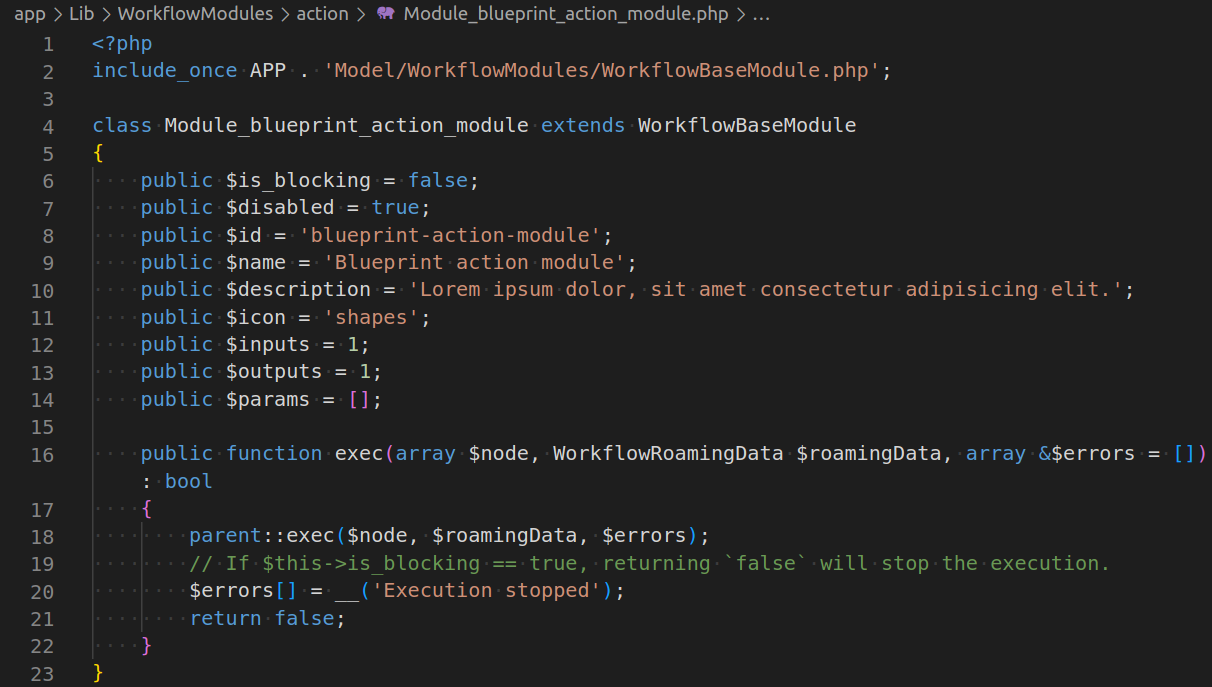
Task: Click the WorkflowRoamingData type hint
Action: coord(667,454)
